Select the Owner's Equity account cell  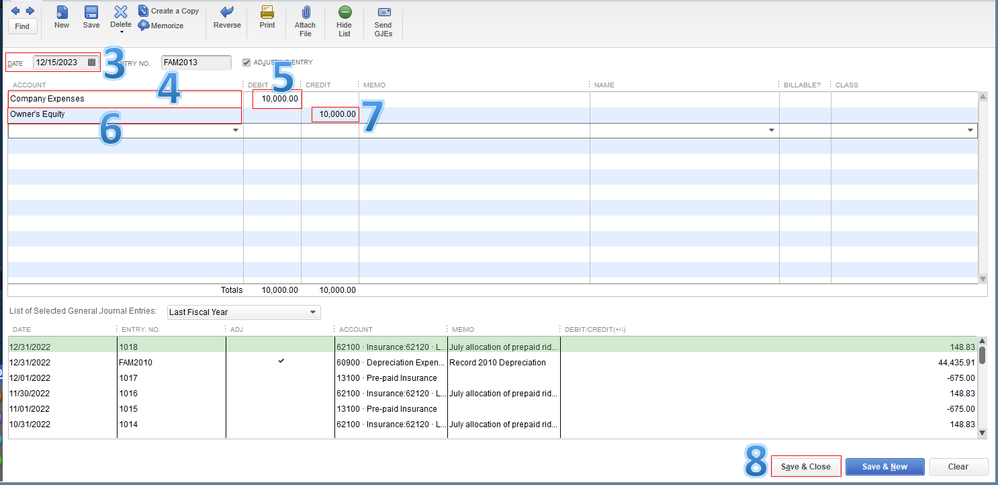125,115
